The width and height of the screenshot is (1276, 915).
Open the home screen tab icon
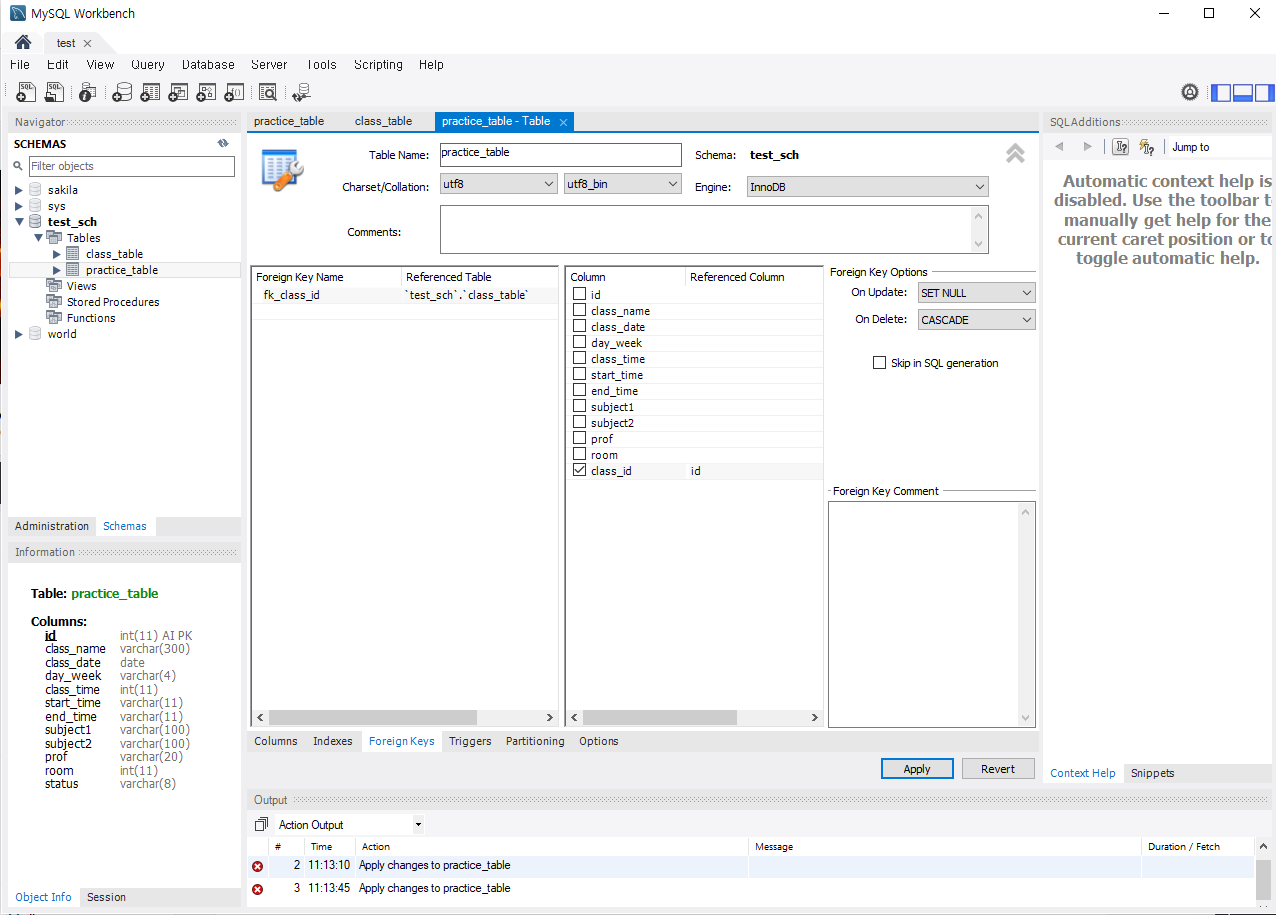coord(23,43)
